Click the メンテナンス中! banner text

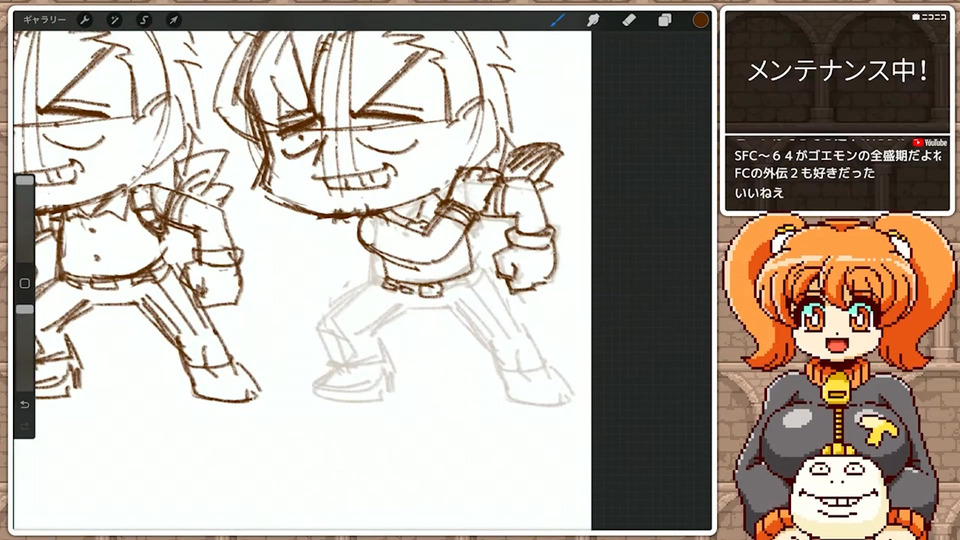(x=837, y=71)
